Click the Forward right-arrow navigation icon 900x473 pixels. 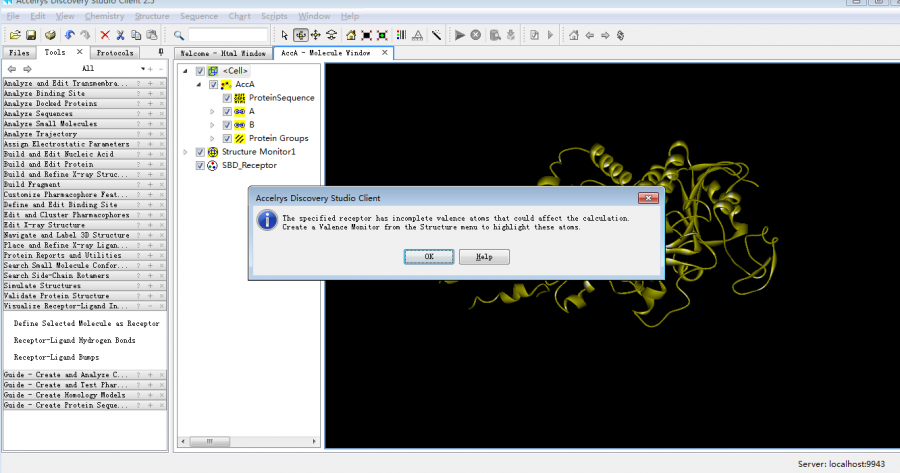[x=605, y=35]
